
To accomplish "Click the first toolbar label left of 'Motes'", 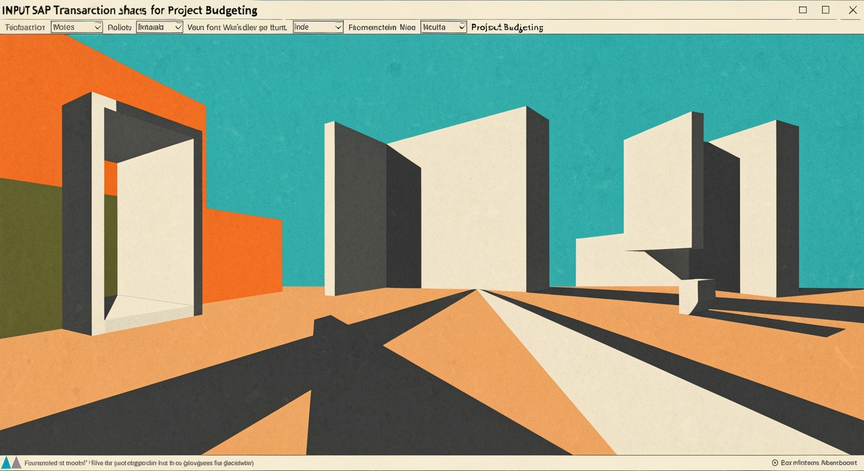I will (x=25, y=27).
